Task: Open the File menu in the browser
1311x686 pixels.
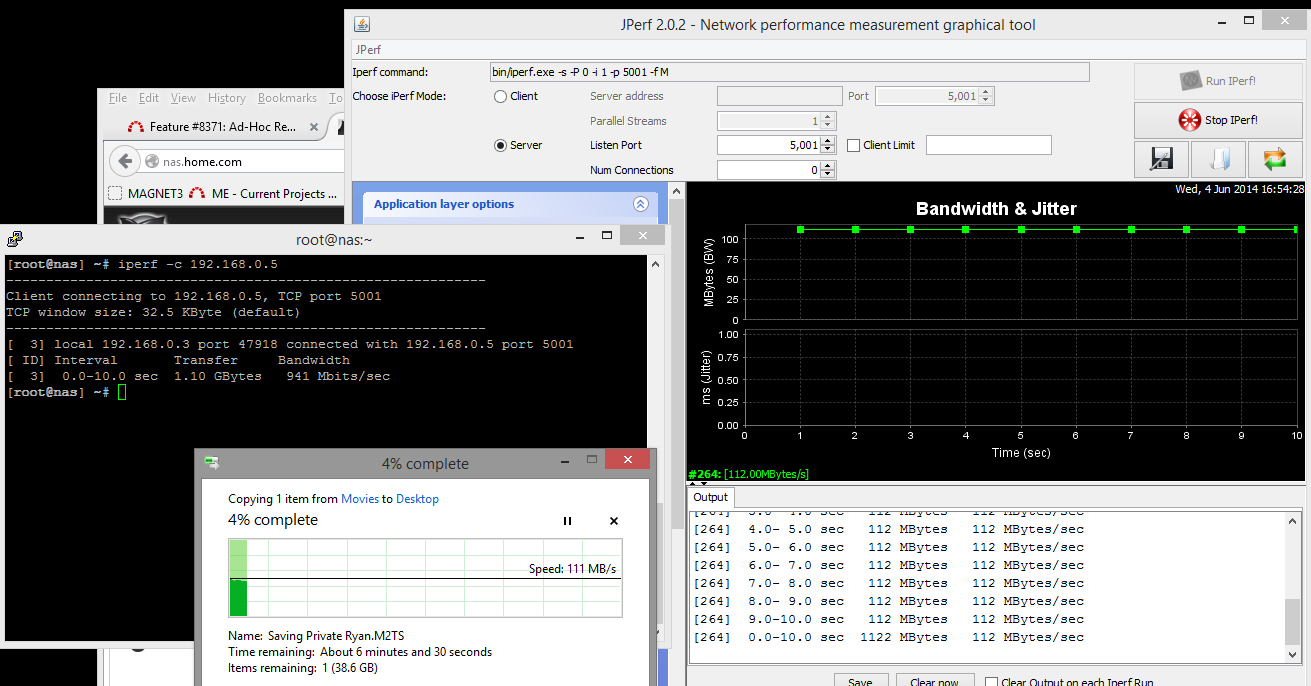Action: (x=118, y=98)
